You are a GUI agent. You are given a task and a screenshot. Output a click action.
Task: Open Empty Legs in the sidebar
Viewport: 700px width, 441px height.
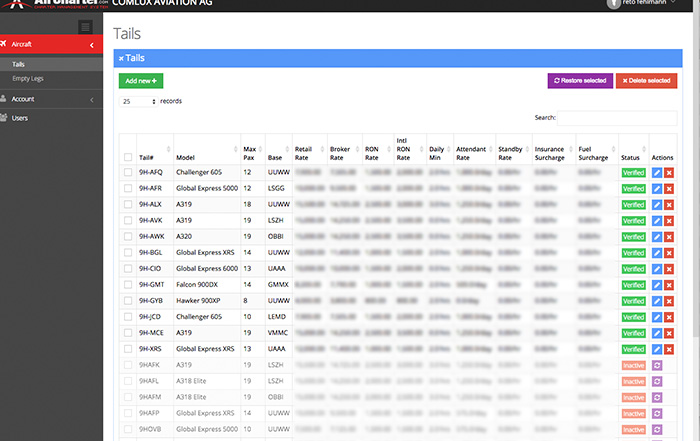[29, 78]
